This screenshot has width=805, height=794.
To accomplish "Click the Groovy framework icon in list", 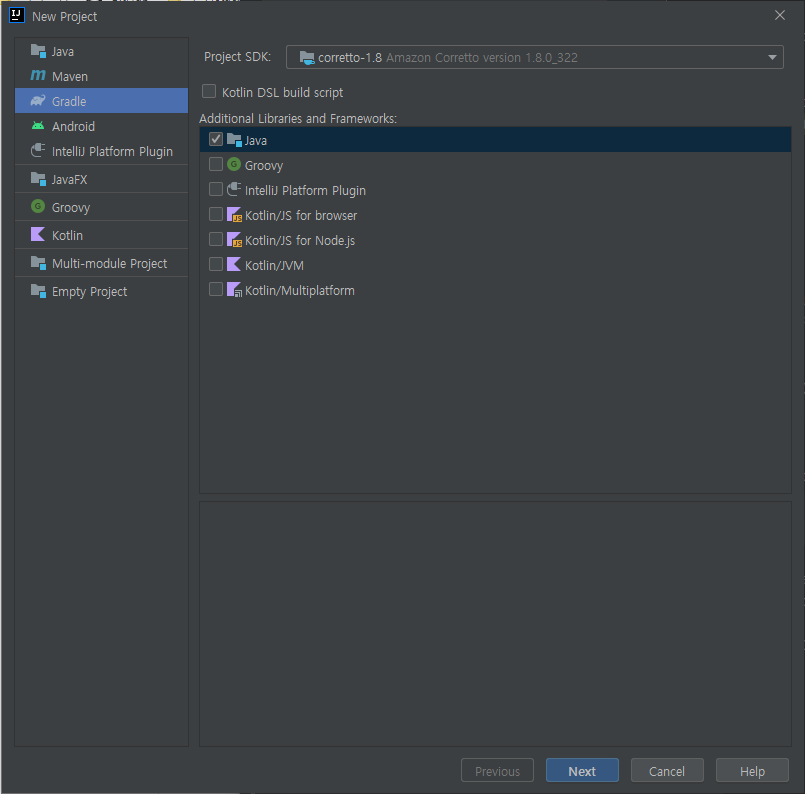I will point(234,164).
